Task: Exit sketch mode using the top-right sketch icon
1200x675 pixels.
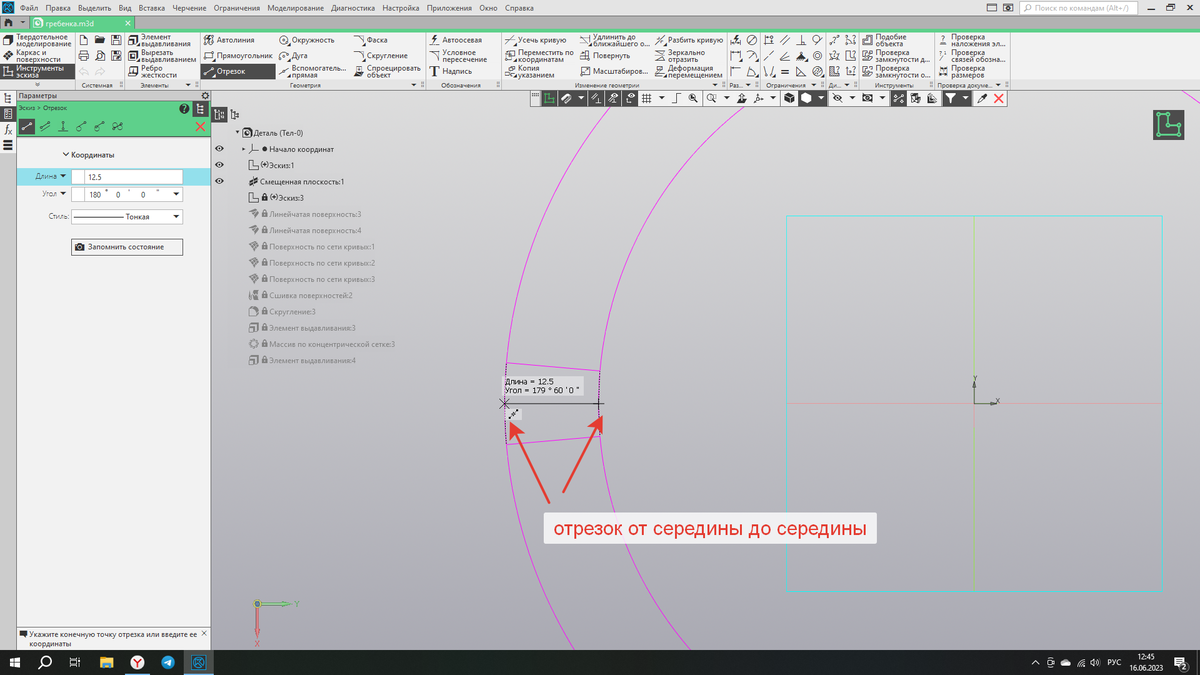Action: tap(1167, 123)
